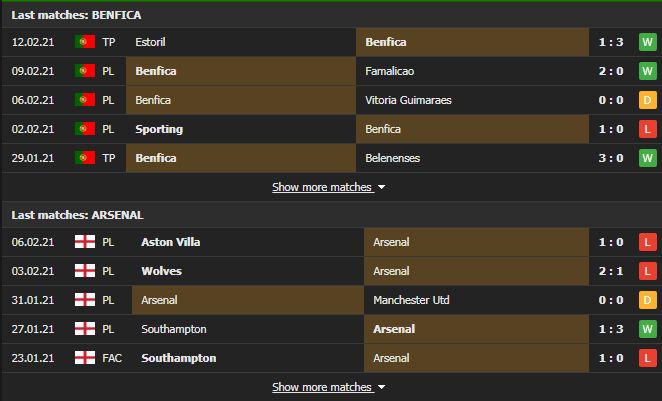Viewport: 662px width, 401px height.
Task: Click the Portugal flag on the 12.02.21 match
Action: [85, 42]
